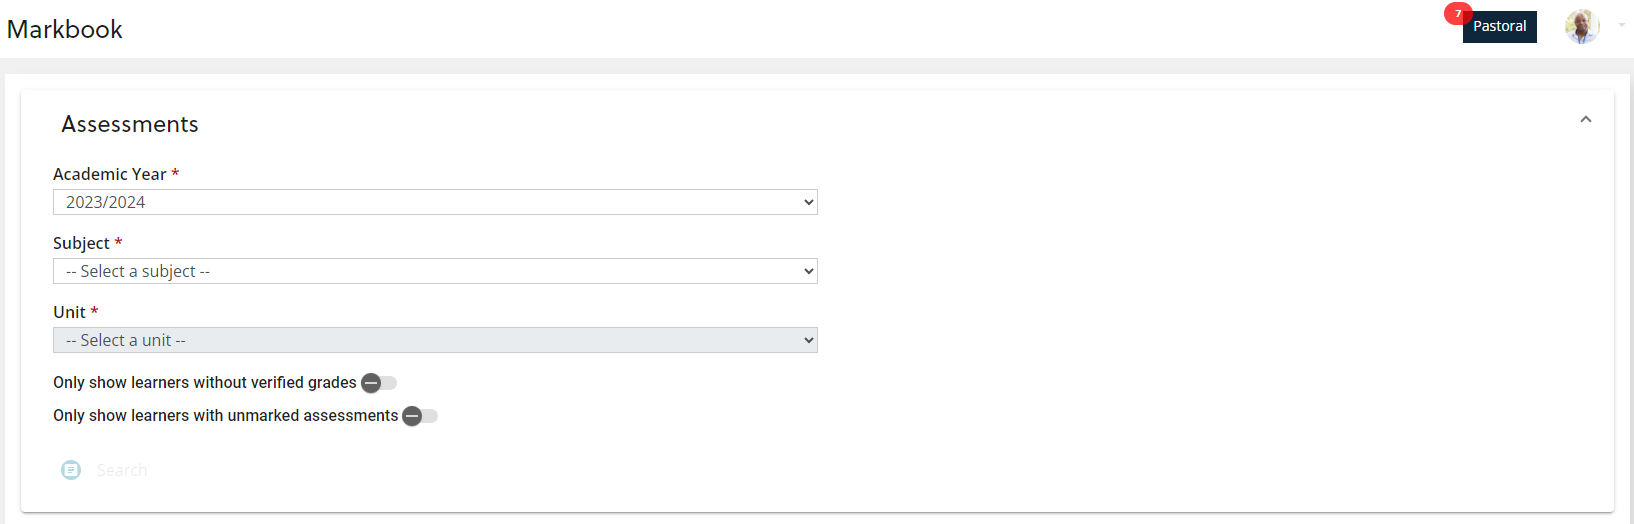Click the 'with unmarked assessments' label text
Viewport: 1634px width, 524px height.
(x=226, y=416)
